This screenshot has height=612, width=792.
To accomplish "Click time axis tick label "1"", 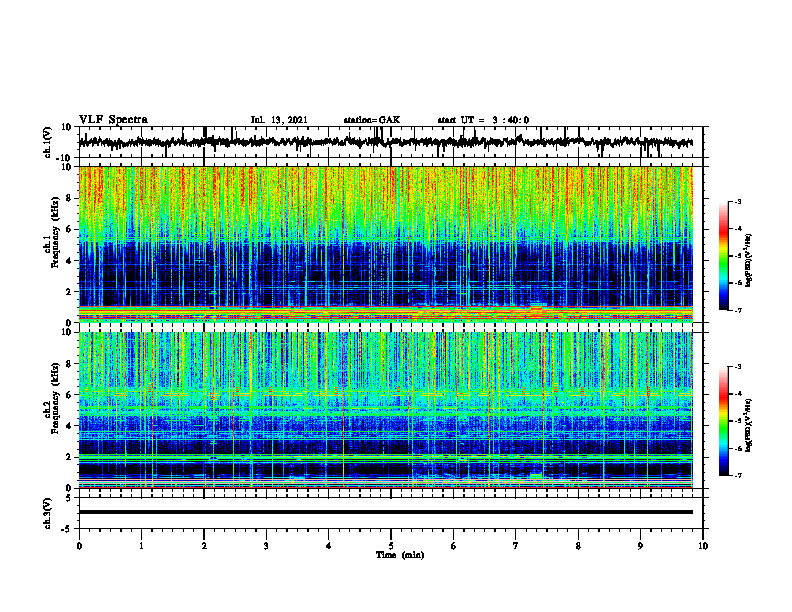I will [141, 546].
